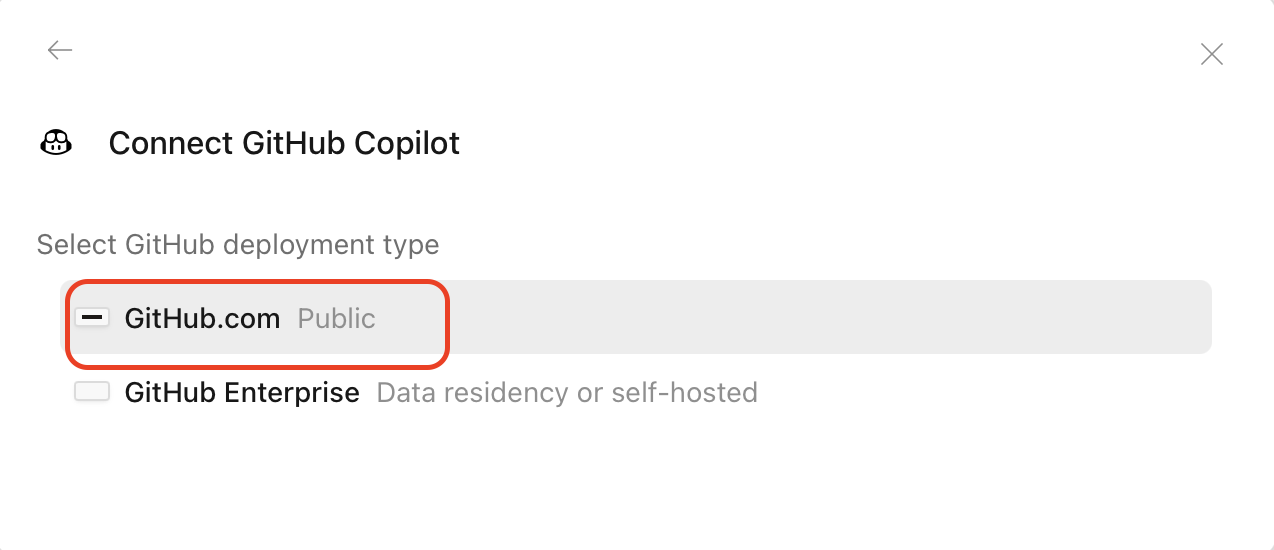The width and height of the screenshot is (1274, 550).
Task: Dismiss dialog with the X icon
Action: (1211, 54)
